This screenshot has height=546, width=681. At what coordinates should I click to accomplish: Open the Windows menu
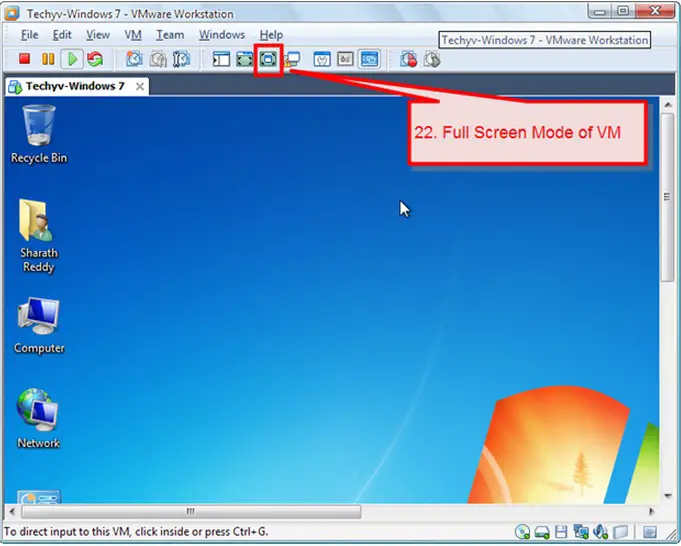pos(222,35)
